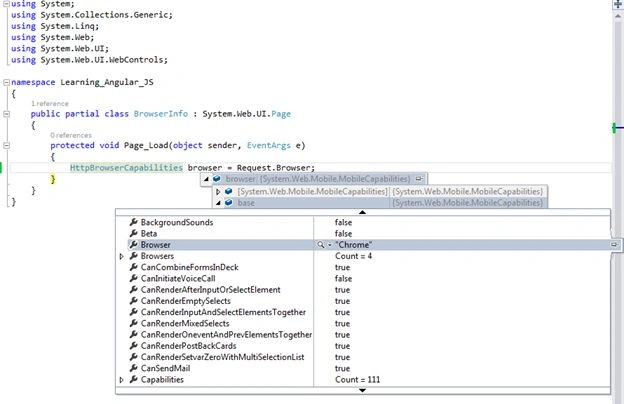Collapse the base node in datatip
The height and width of the screenshot is (404, 624).
[x=218, y=203]
